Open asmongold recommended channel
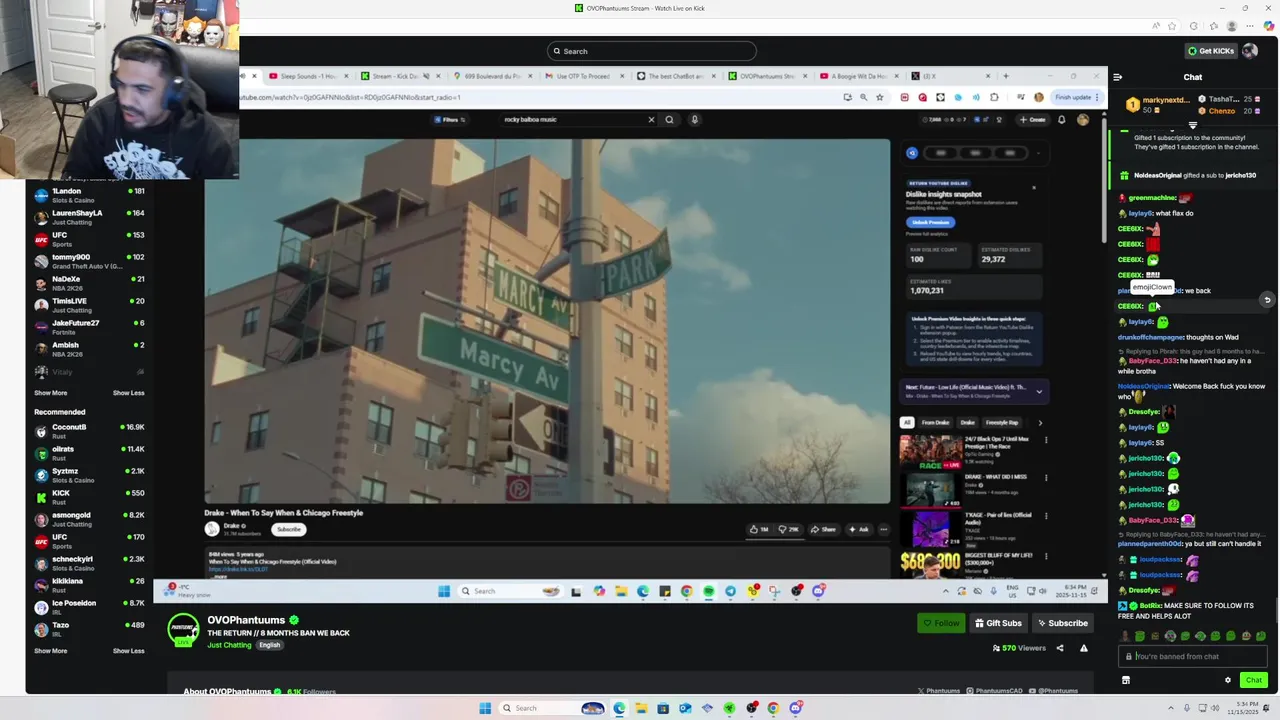This screenshot has width=1280, height=720. (x=90, y=519)
